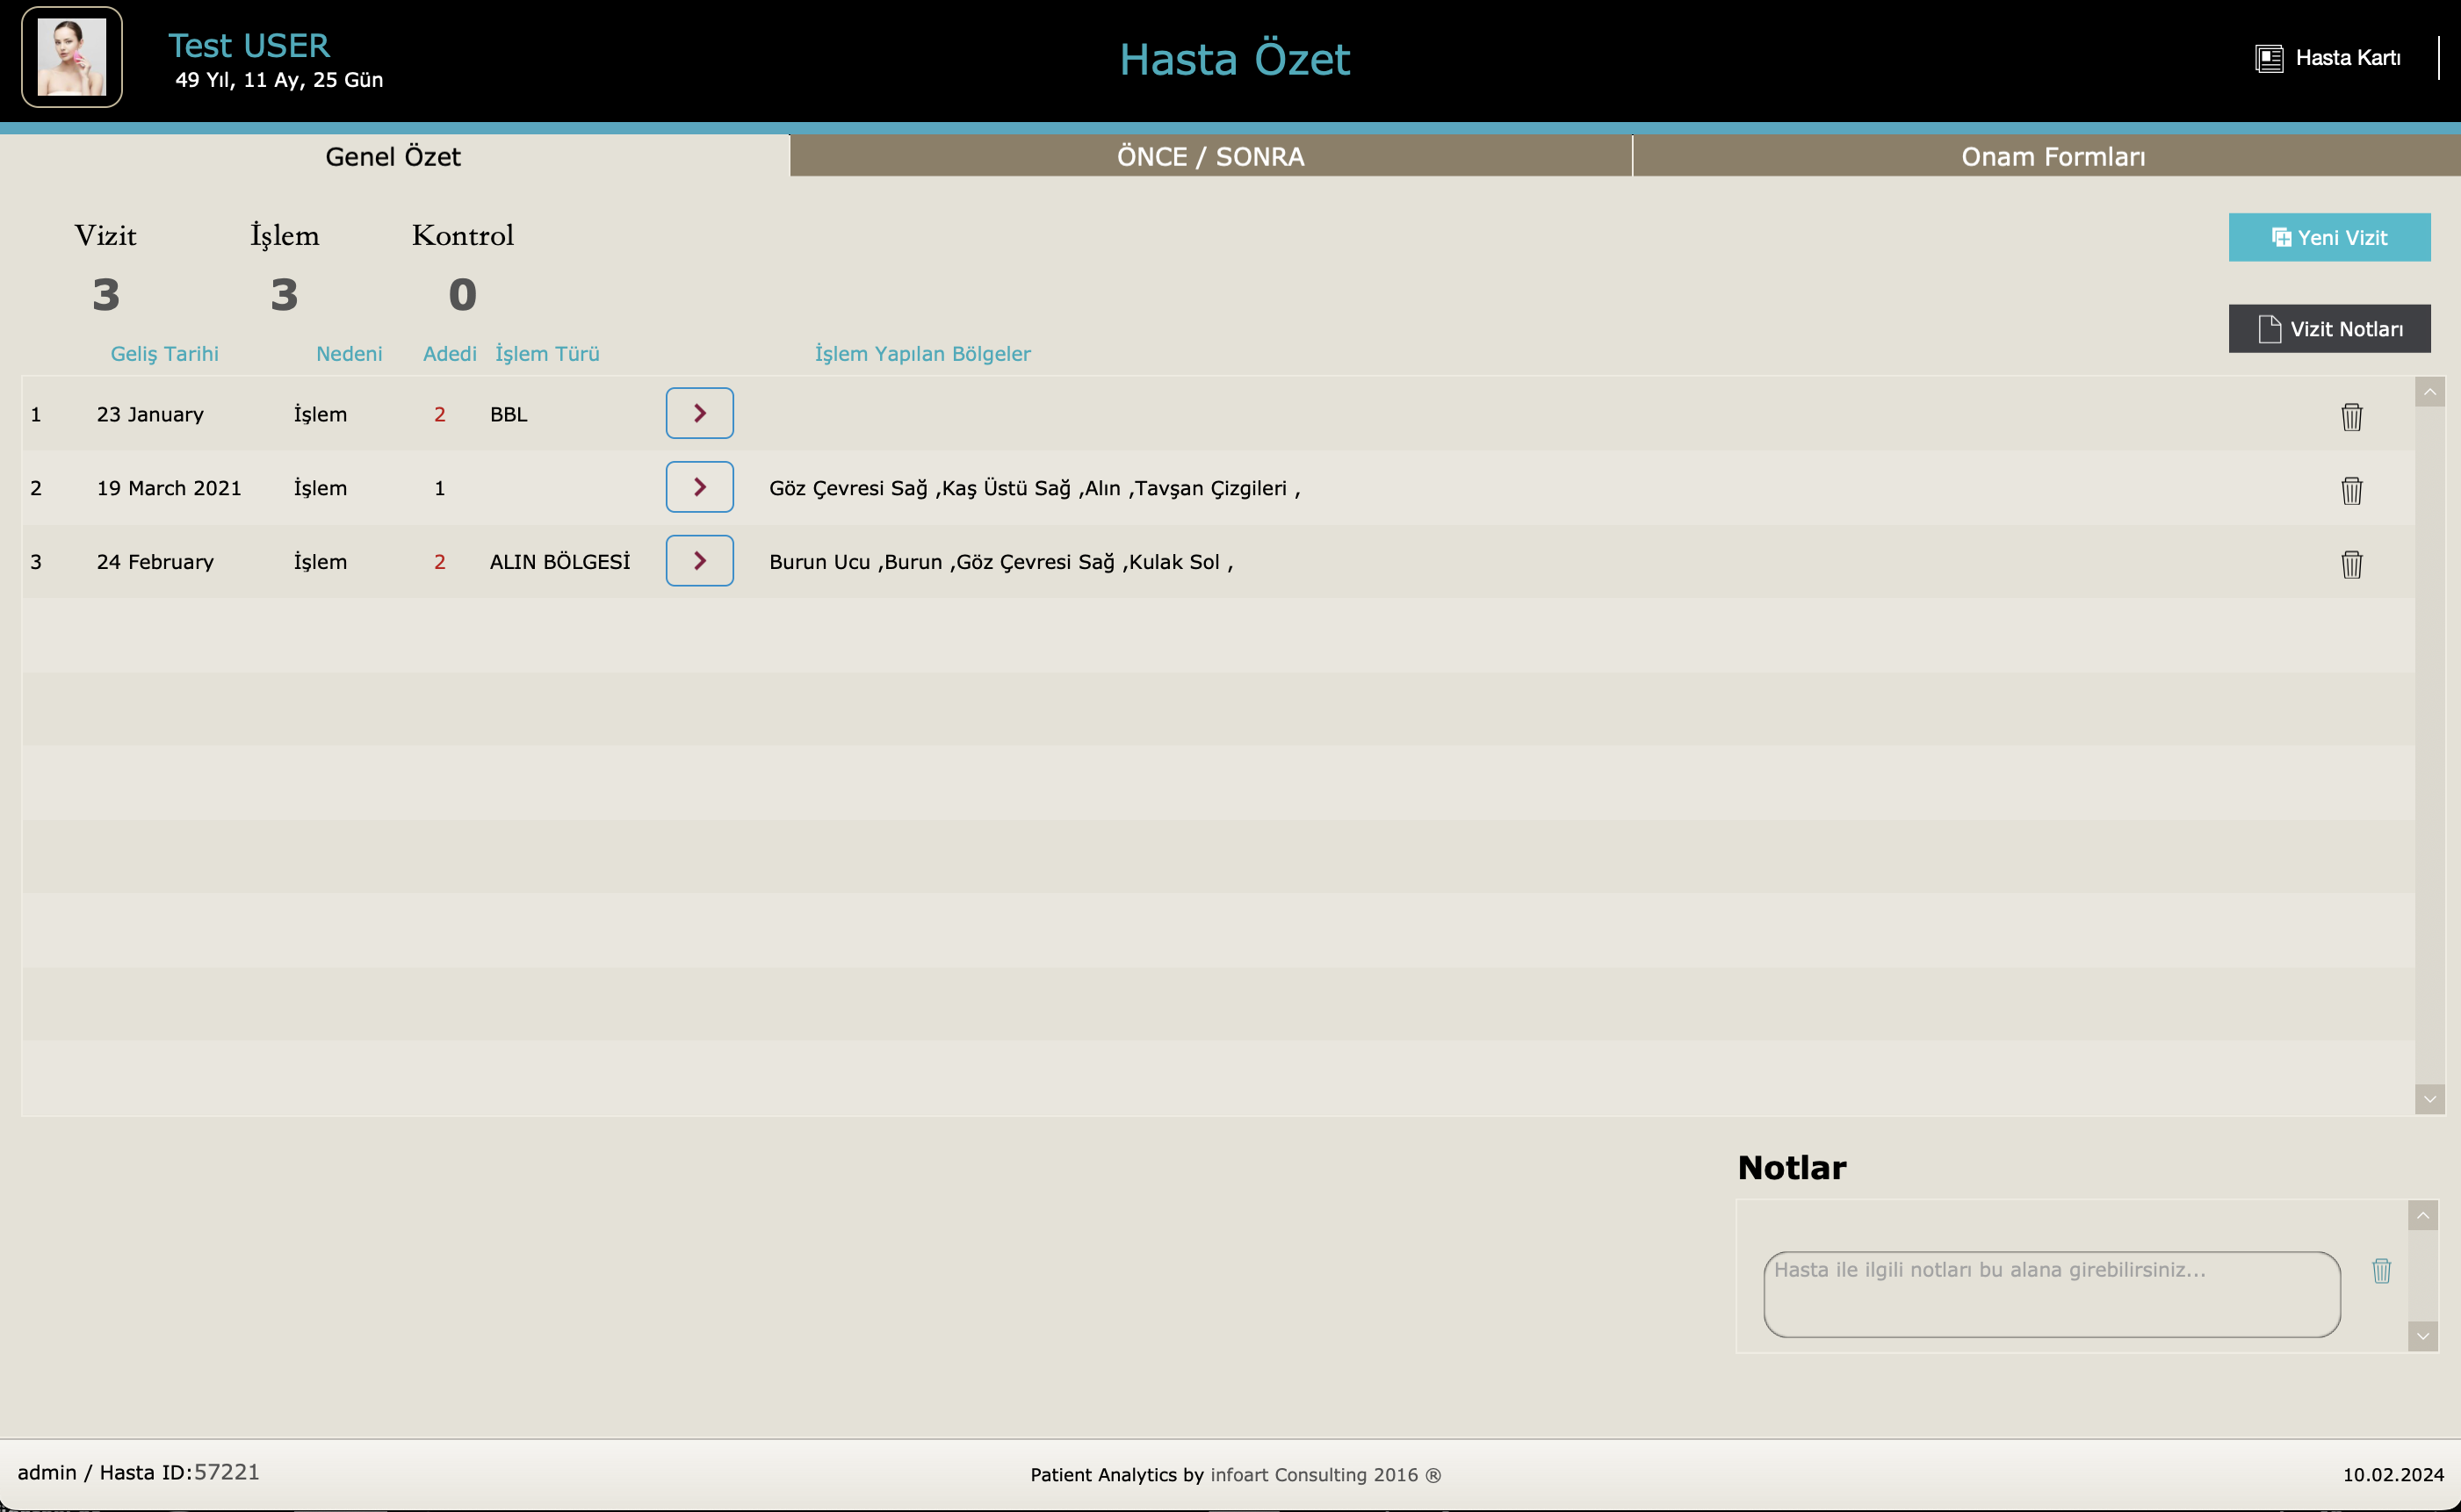This screenshot has height=1512, width=2461.
Task: Click the Notlar heading
Action: click(1792, 1168)
